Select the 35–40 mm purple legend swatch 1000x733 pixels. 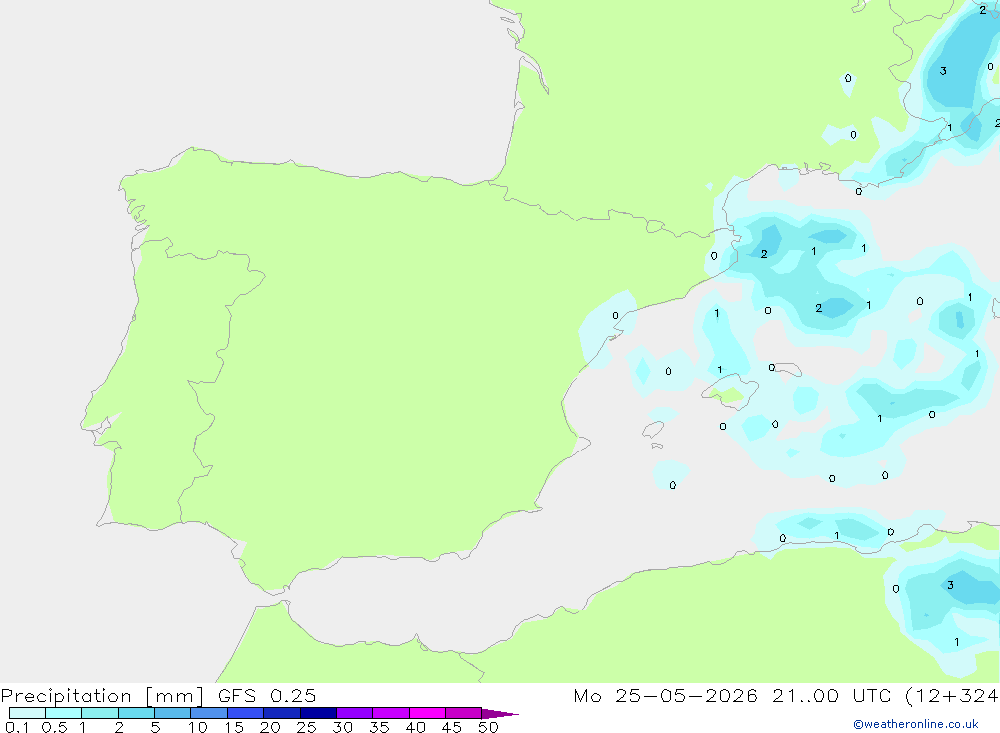391,713
